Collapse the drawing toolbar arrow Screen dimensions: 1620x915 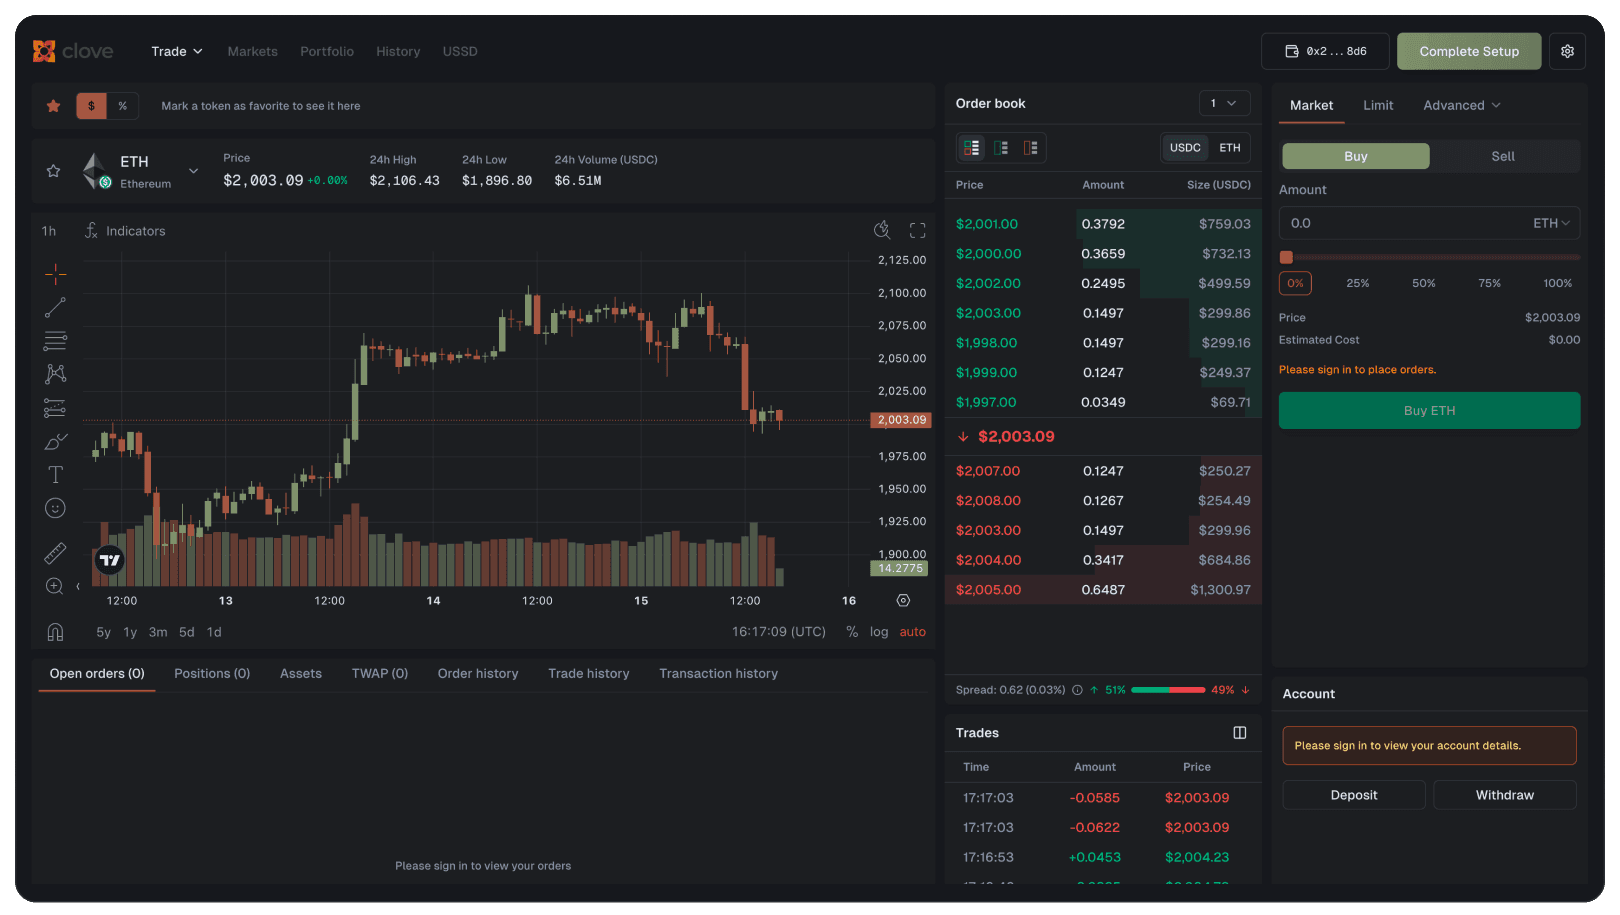[78, 587]
